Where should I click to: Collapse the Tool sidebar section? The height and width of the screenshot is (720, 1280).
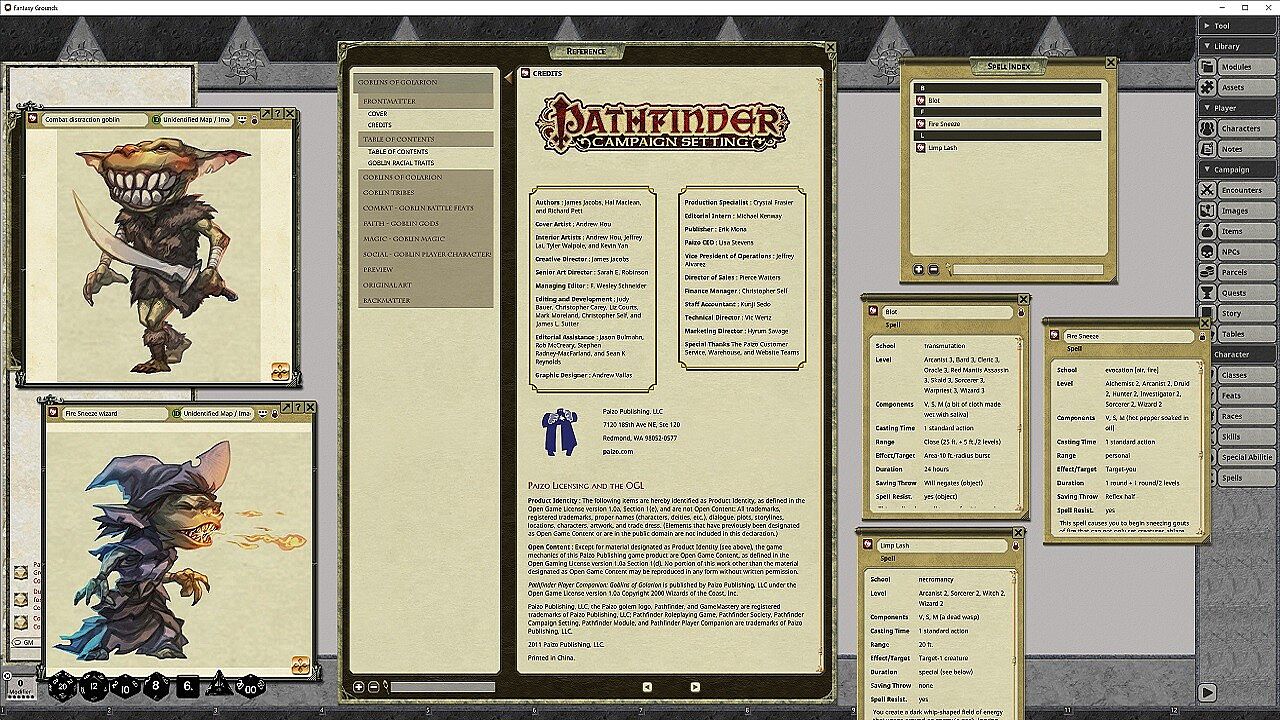[1237, 26]
